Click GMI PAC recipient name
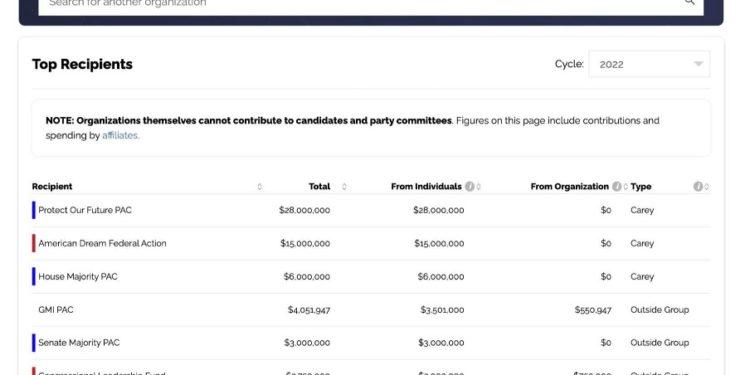Viewport: 750px width, 375px height. tap(55, 309)
